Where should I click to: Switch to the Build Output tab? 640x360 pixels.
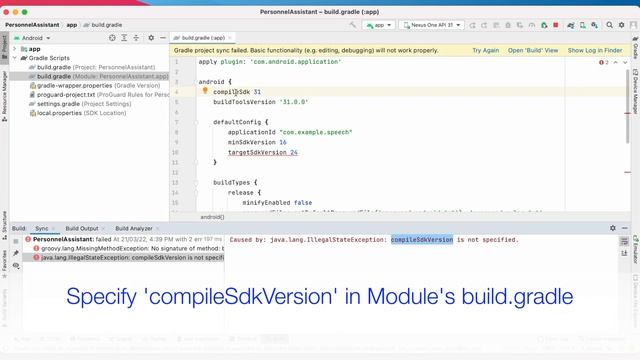coord(82,229)
